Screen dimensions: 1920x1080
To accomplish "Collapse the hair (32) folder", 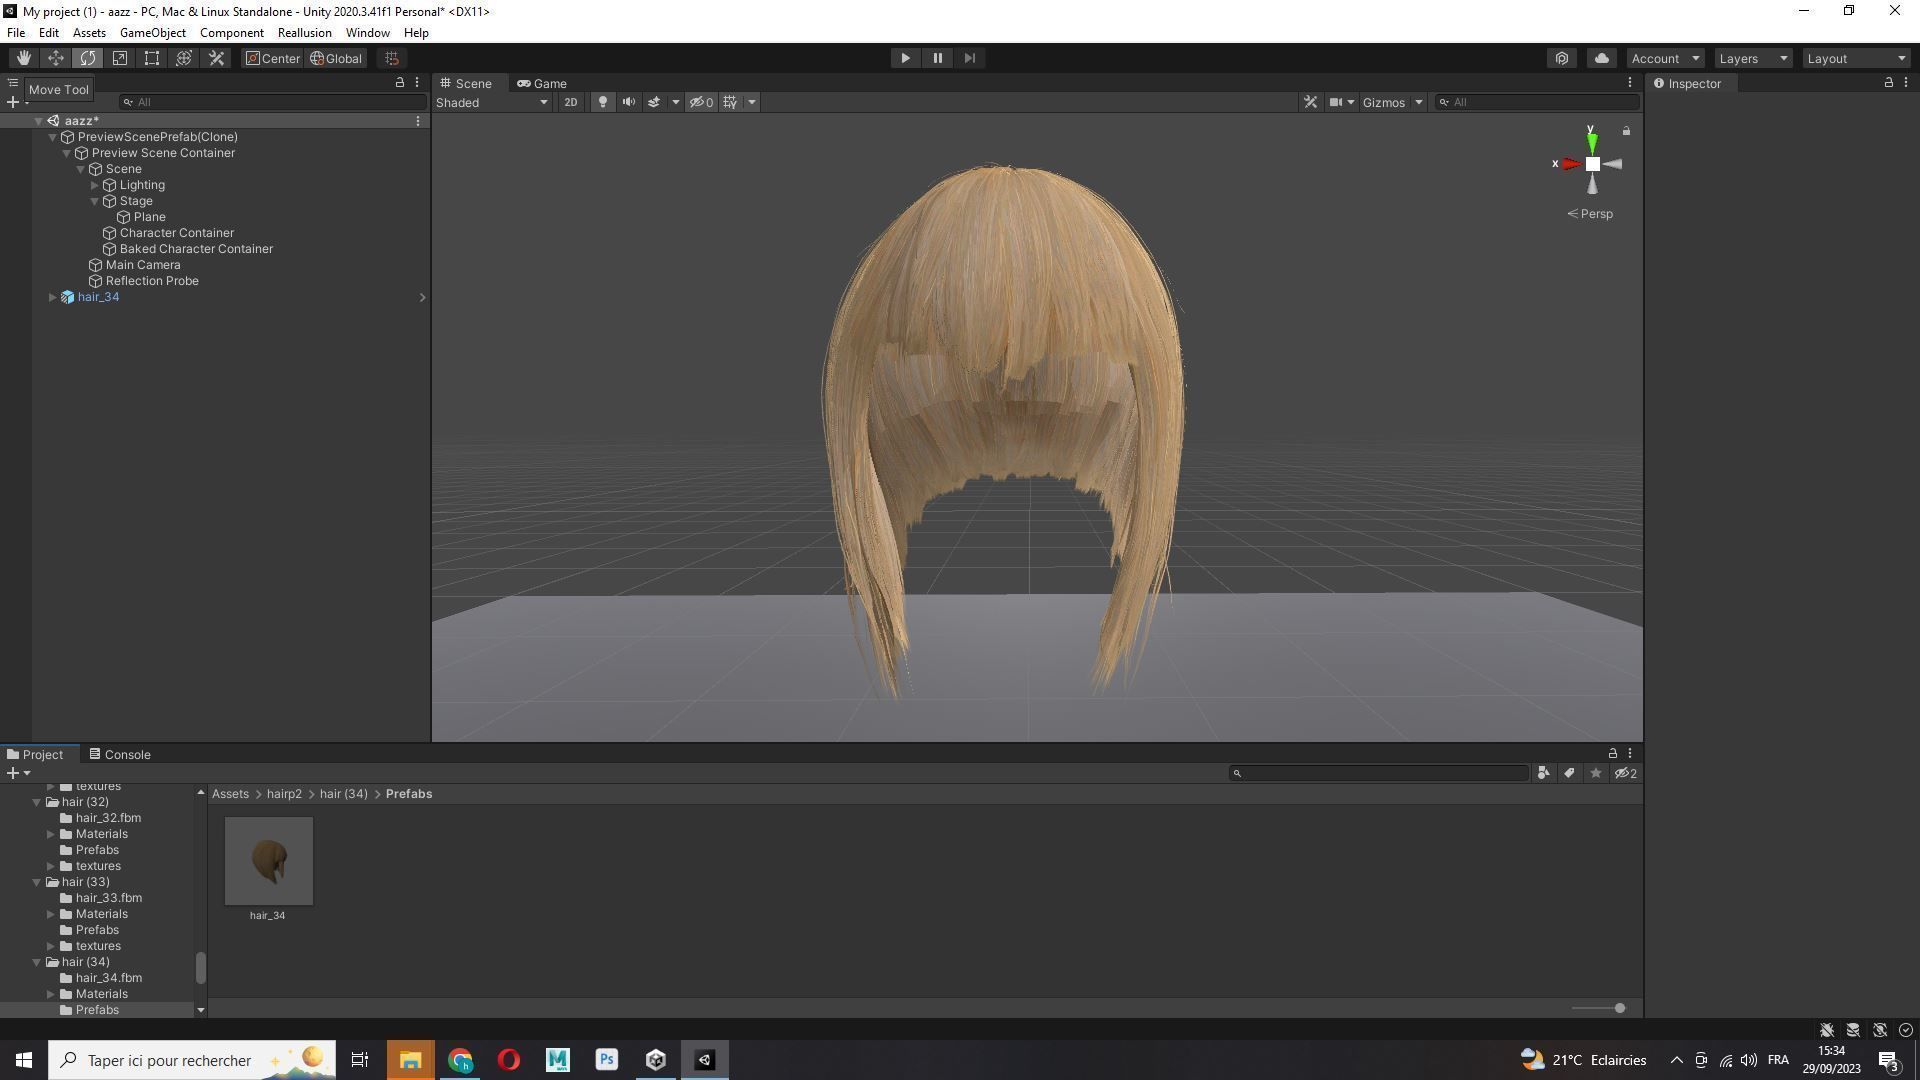I will (37, 802).
